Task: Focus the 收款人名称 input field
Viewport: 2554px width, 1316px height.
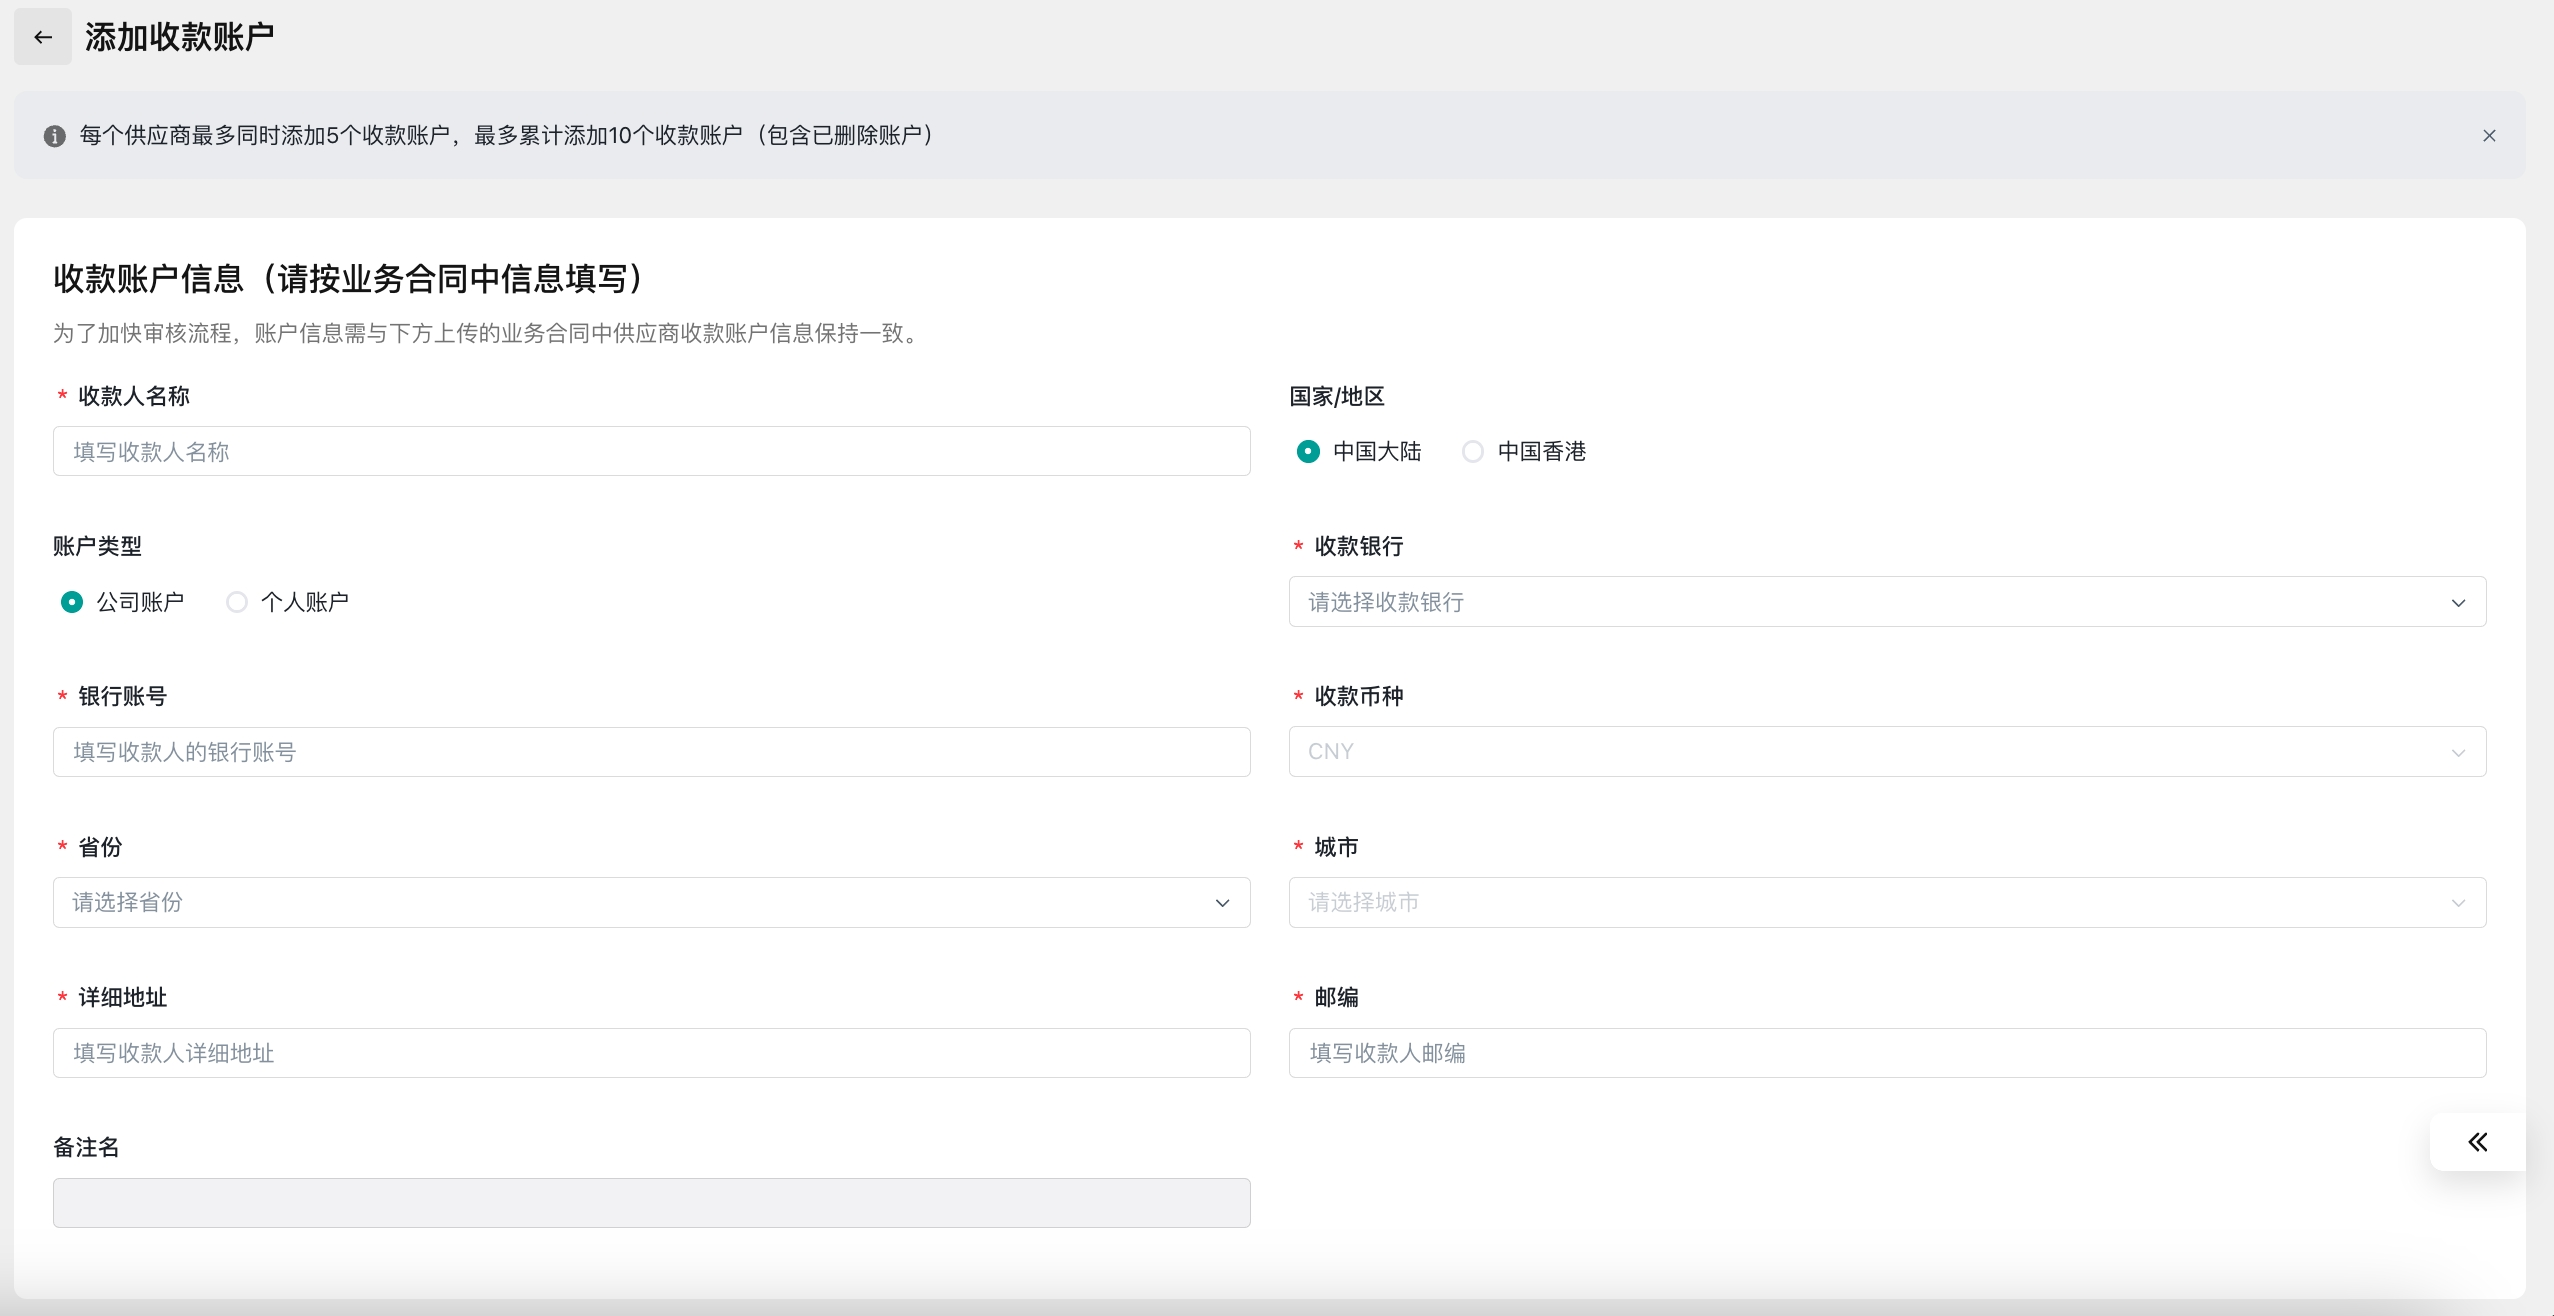Action: pos(651,452)
